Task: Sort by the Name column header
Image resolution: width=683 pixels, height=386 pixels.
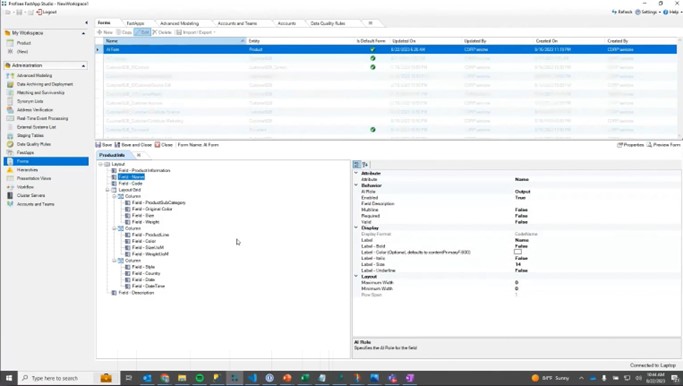Action: pyautogui.click(x=174, y=41)
